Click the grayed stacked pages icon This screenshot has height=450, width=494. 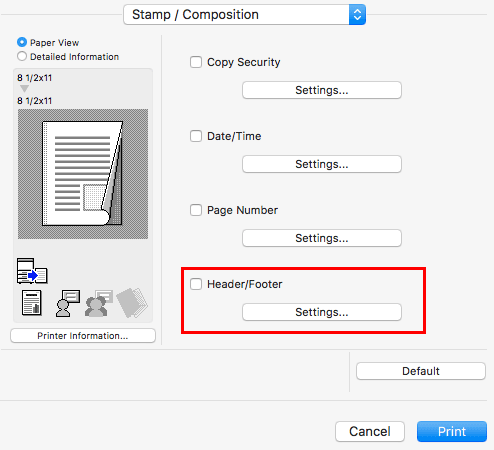pyautogui.click(x=132, y=303)
